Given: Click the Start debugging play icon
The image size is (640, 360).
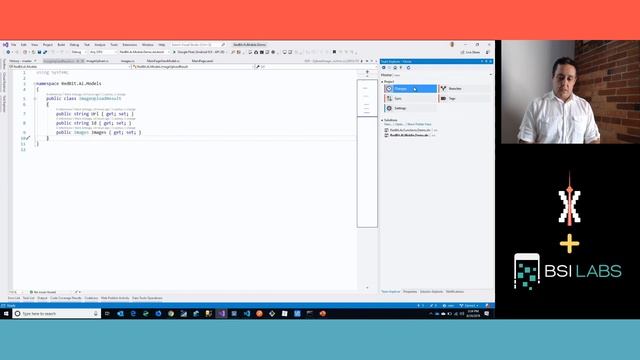Looking at the screenshot, I should coord(174,52).
